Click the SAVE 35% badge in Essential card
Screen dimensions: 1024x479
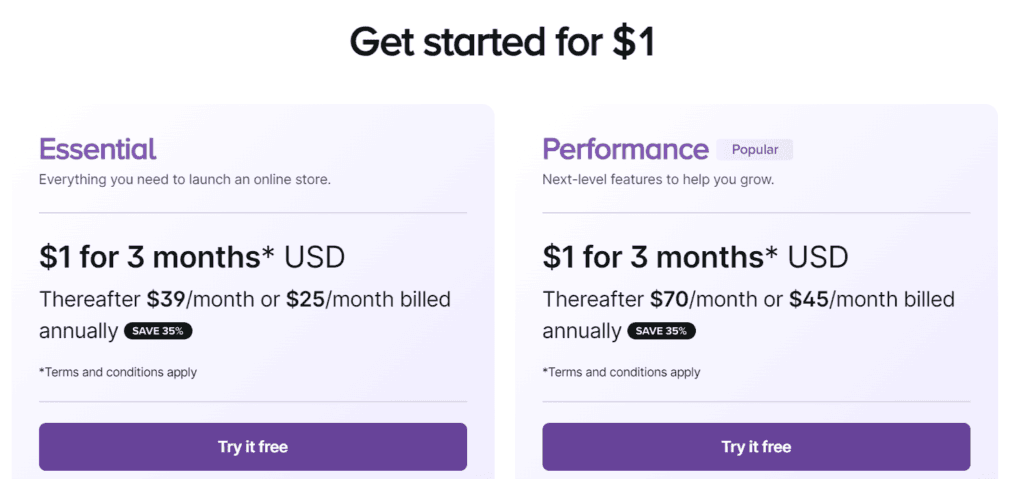pyautogui.click(x=158, y=330)
